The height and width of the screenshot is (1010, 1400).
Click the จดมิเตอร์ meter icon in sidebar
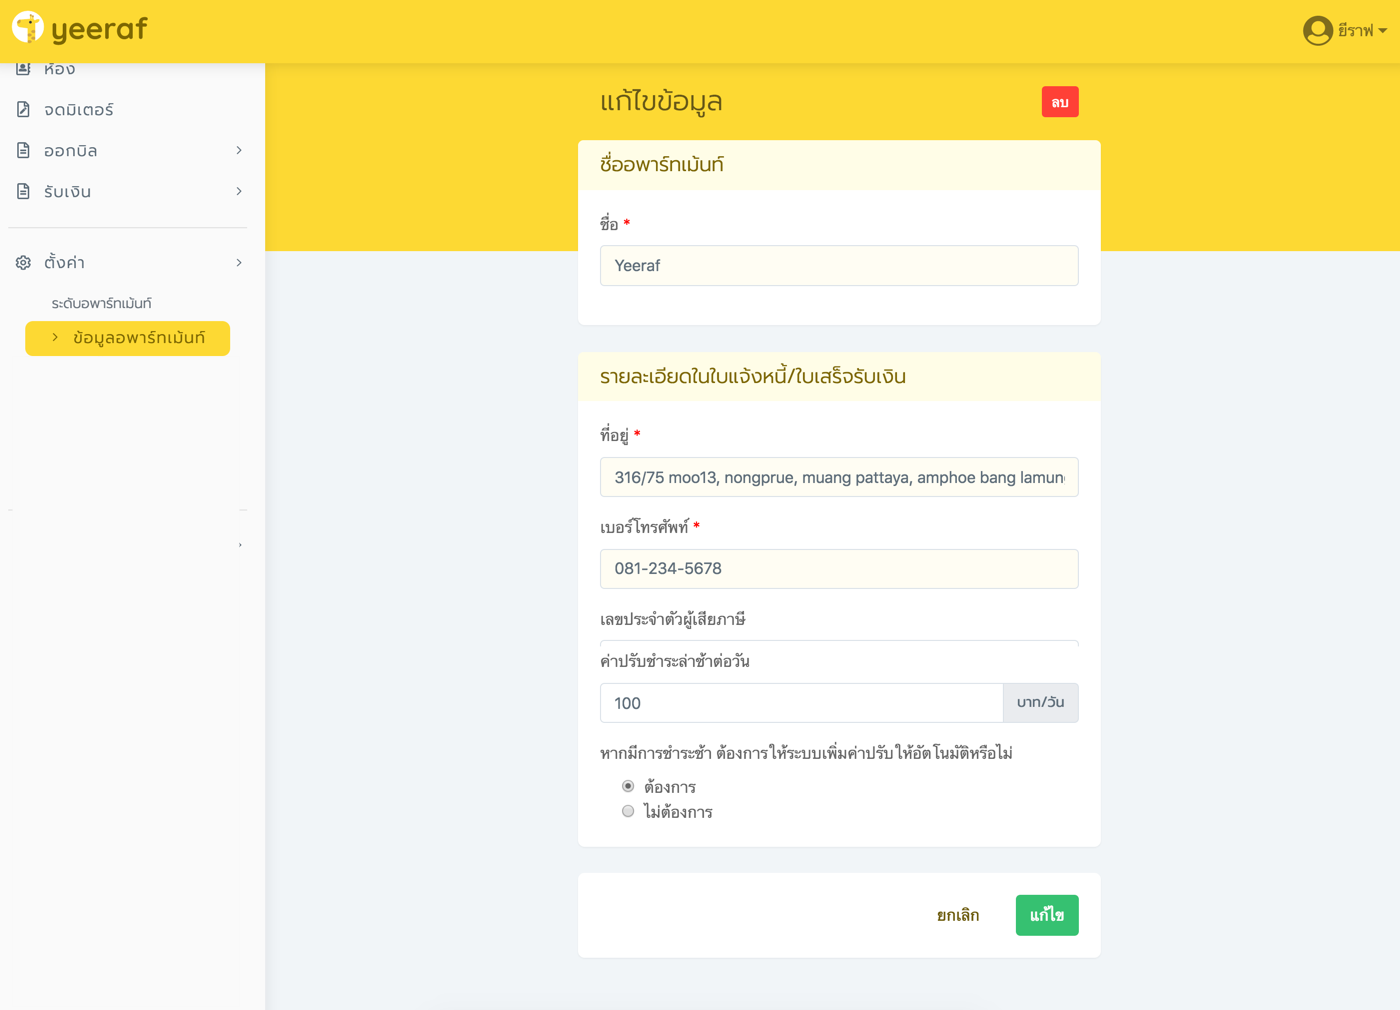(23, 109)
